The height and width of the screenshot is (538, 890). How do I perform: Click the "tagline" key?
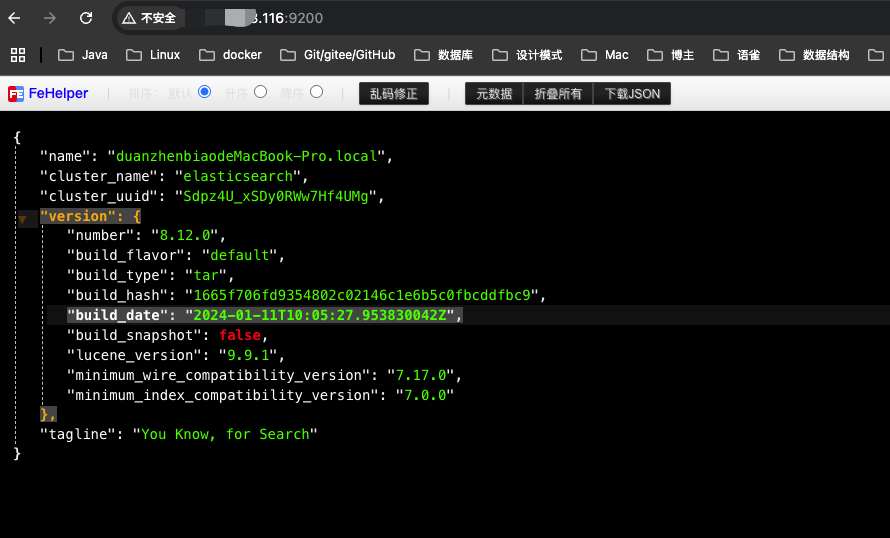pos(78,434)
